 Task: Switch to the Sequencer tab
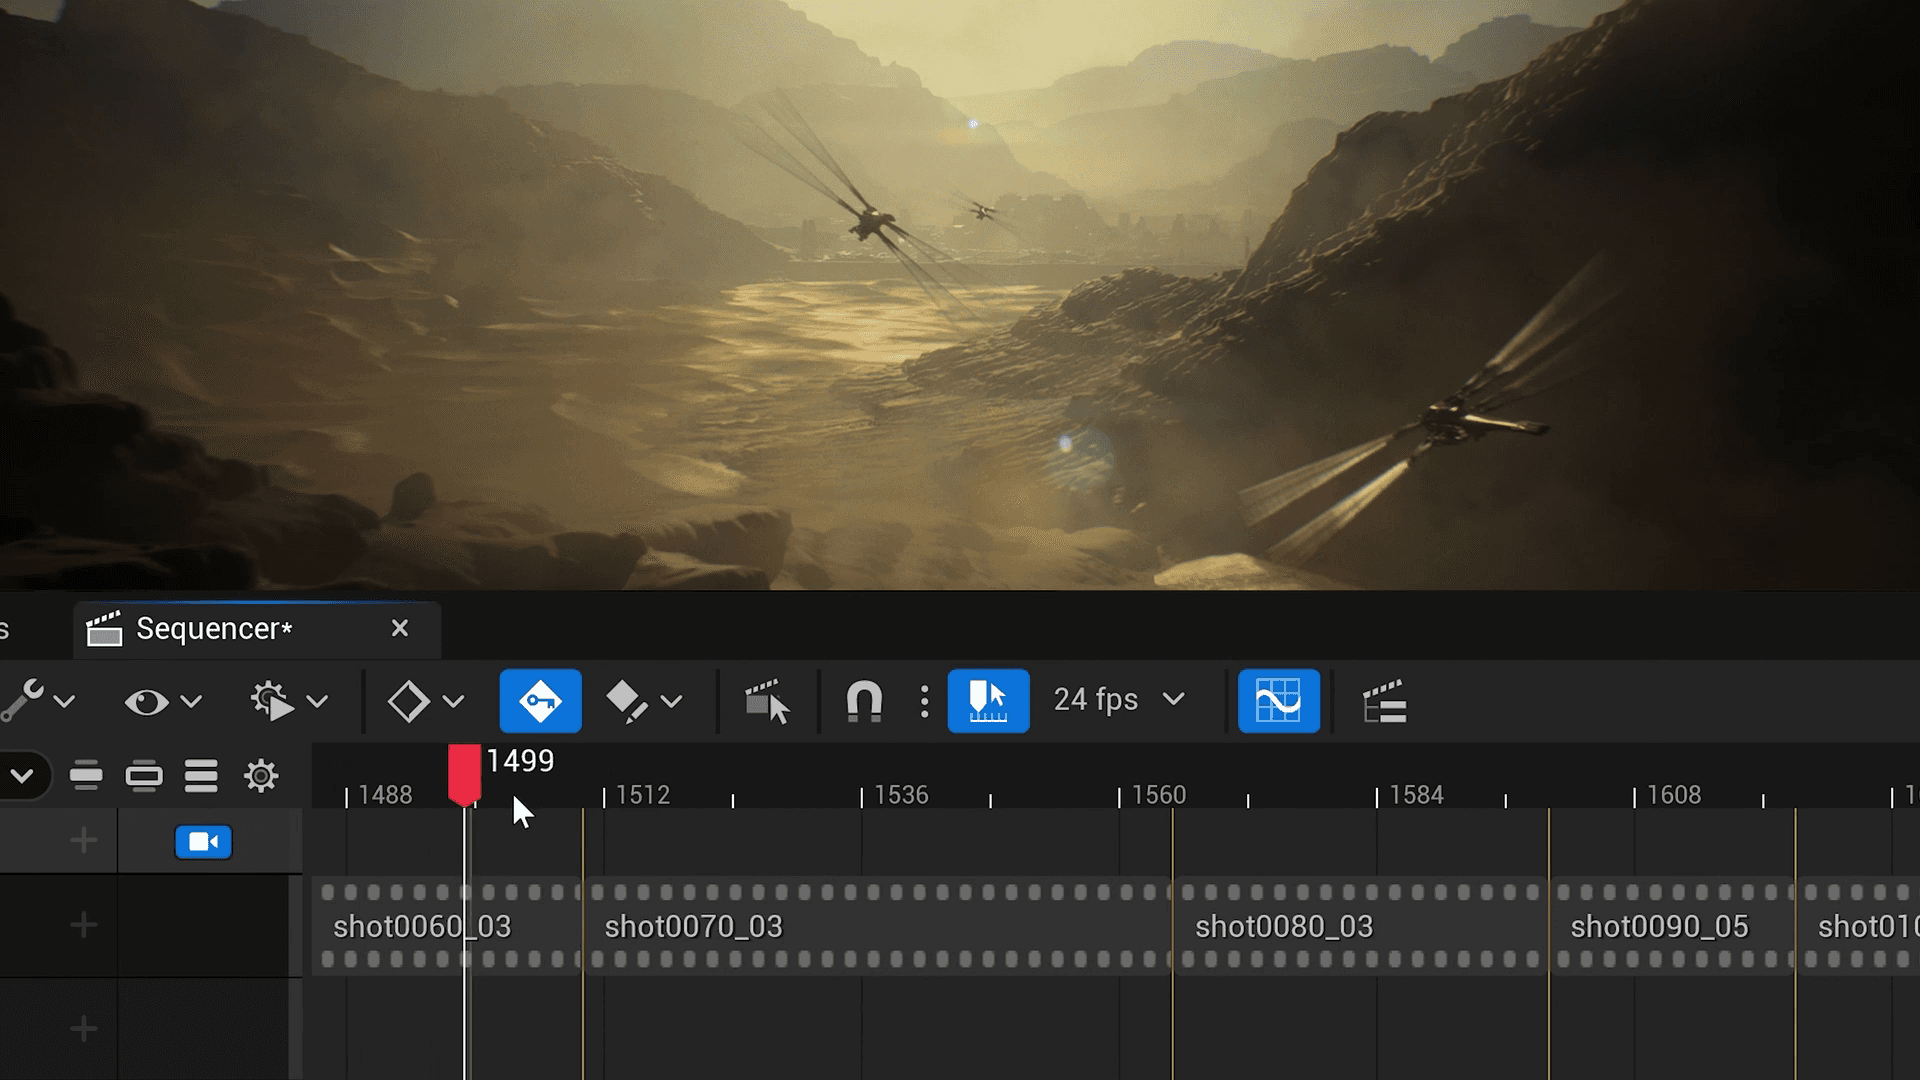tap(214, 629)
